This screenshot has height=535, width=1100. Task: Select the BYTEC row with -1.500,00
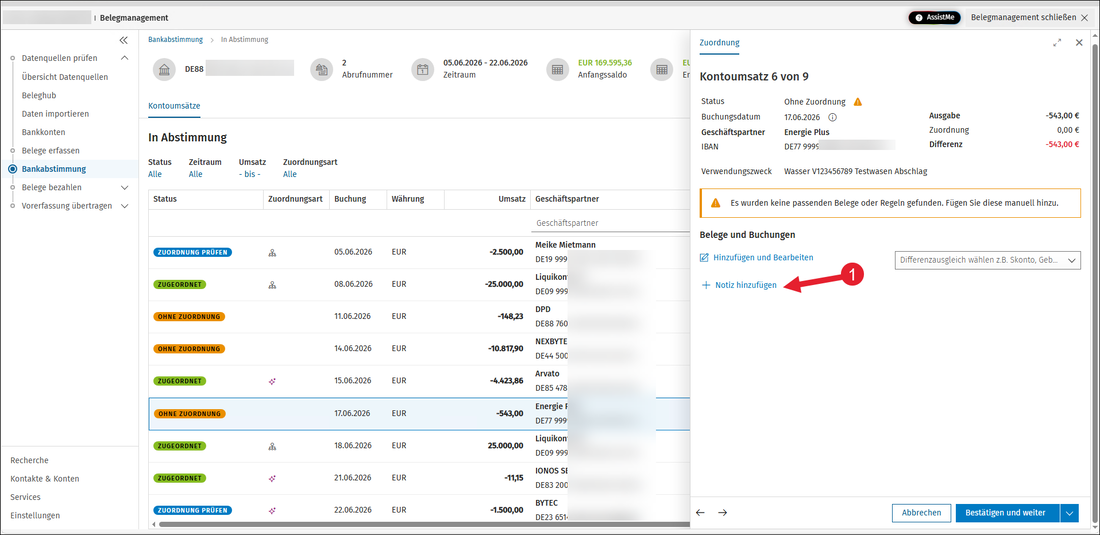pos(420,510)
